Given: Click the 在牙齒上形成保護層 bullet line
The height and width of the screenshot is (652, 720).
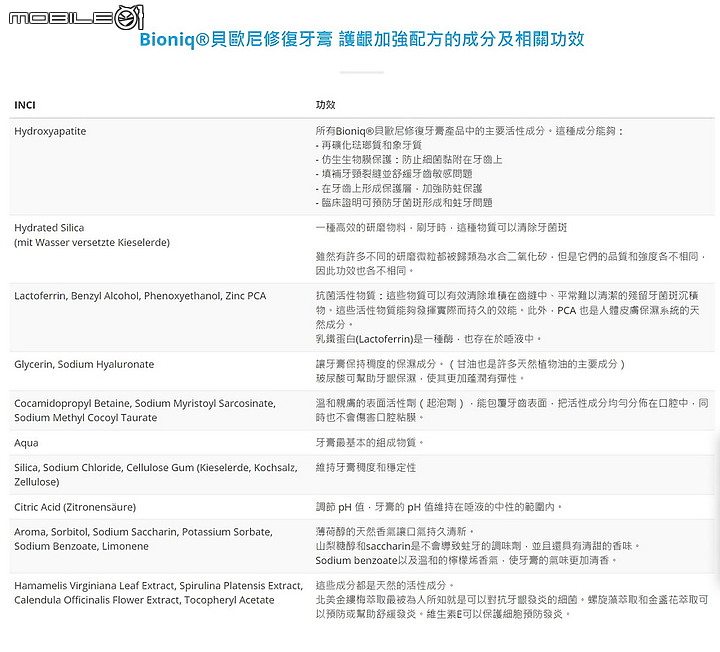Looking at the screenshot, I should point(399,189).
